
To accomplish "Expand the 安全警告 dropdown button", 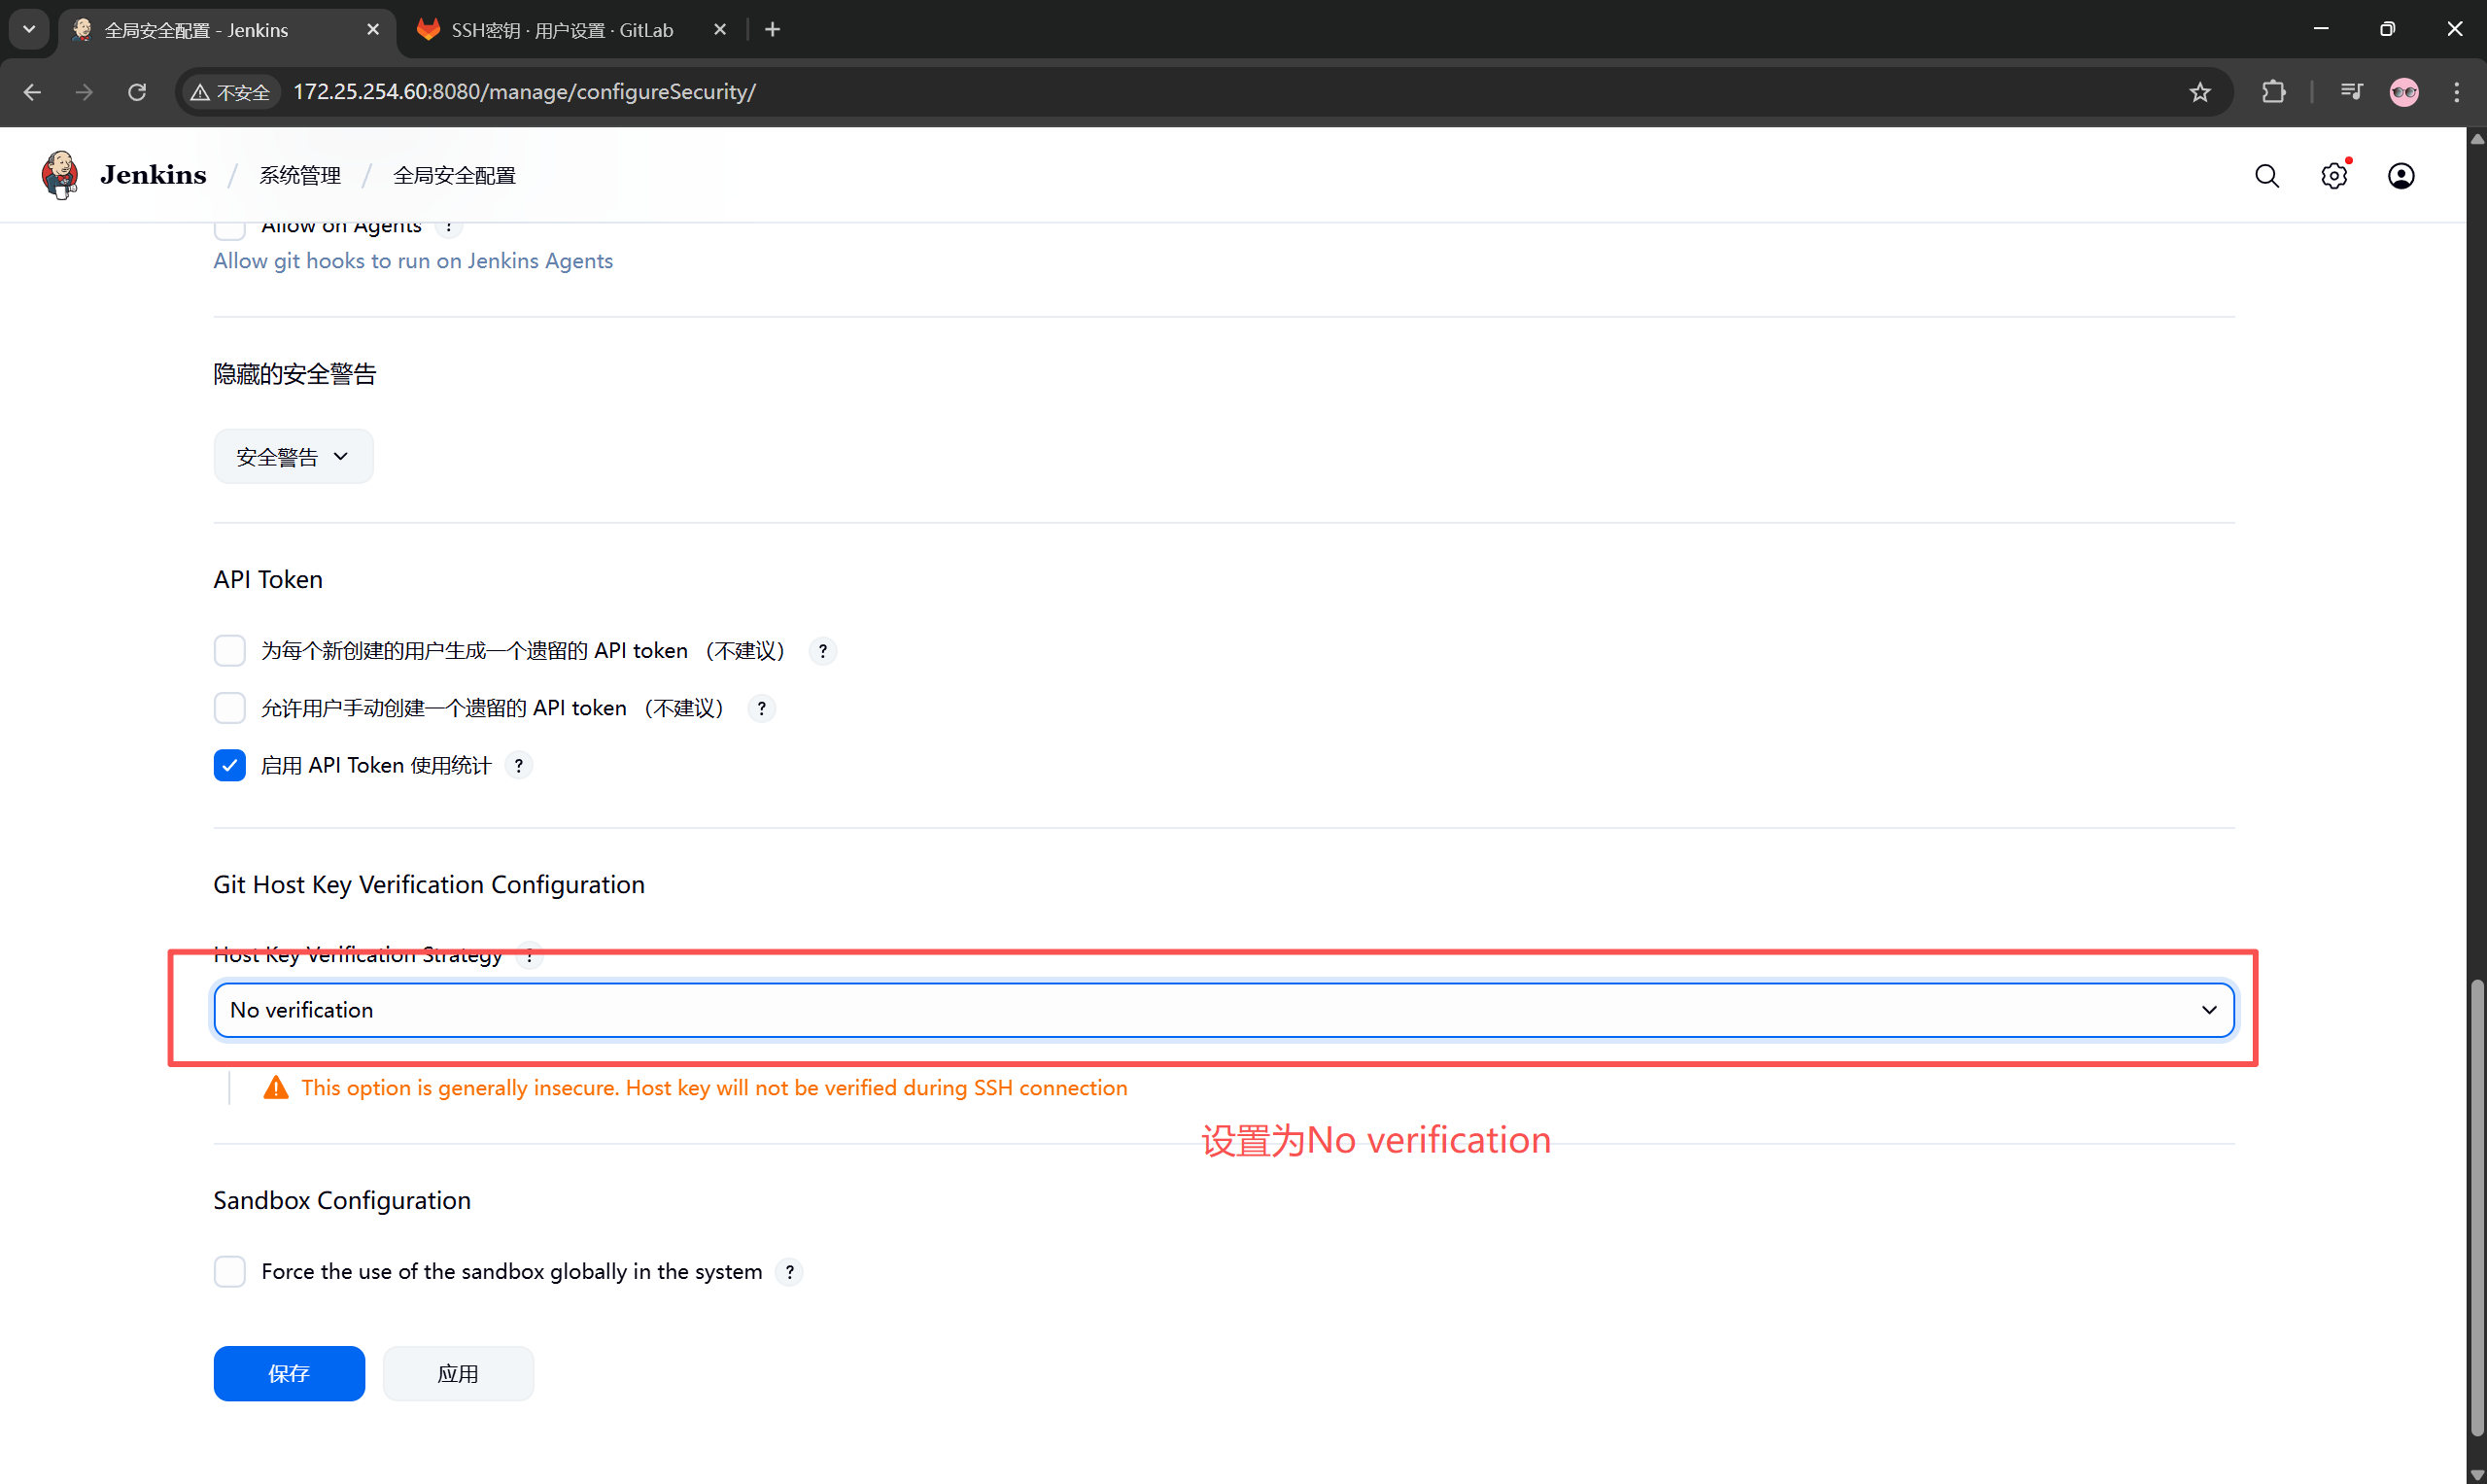I will 293,457.
